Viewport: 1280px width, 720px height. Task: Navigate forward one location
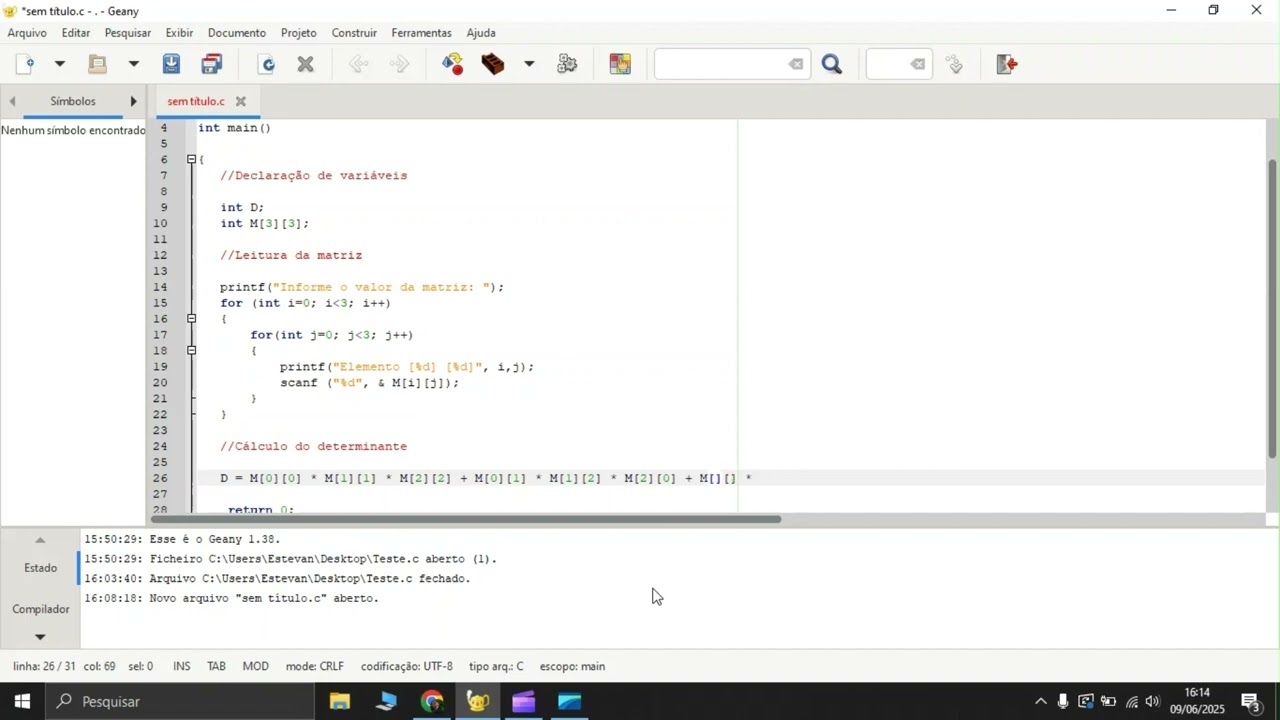click(399, 64)
